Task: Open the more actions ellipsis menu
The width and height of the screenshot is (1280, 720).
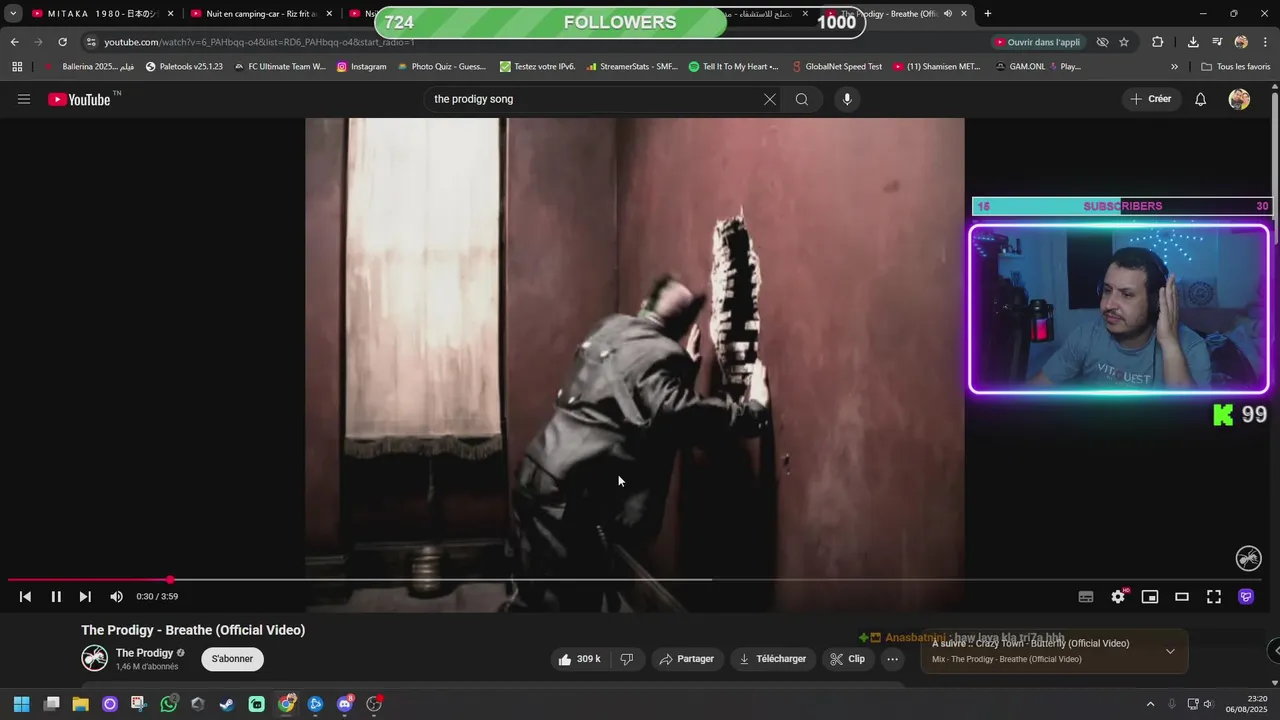Action: [893, 659]
